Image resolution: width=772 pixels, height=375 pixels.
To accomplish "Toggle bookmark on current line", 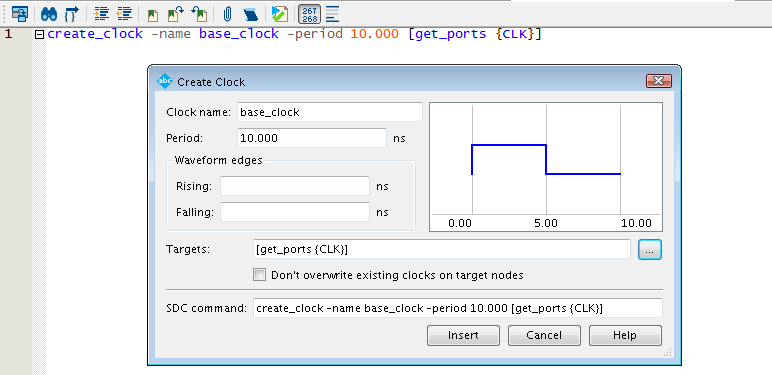I will (153, 15).
